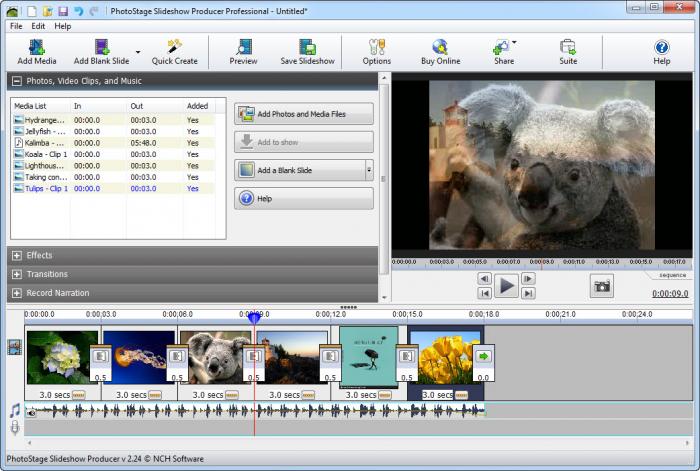Click Add Photos and Media Files button
700x471 pixels.
coord(304,114)
